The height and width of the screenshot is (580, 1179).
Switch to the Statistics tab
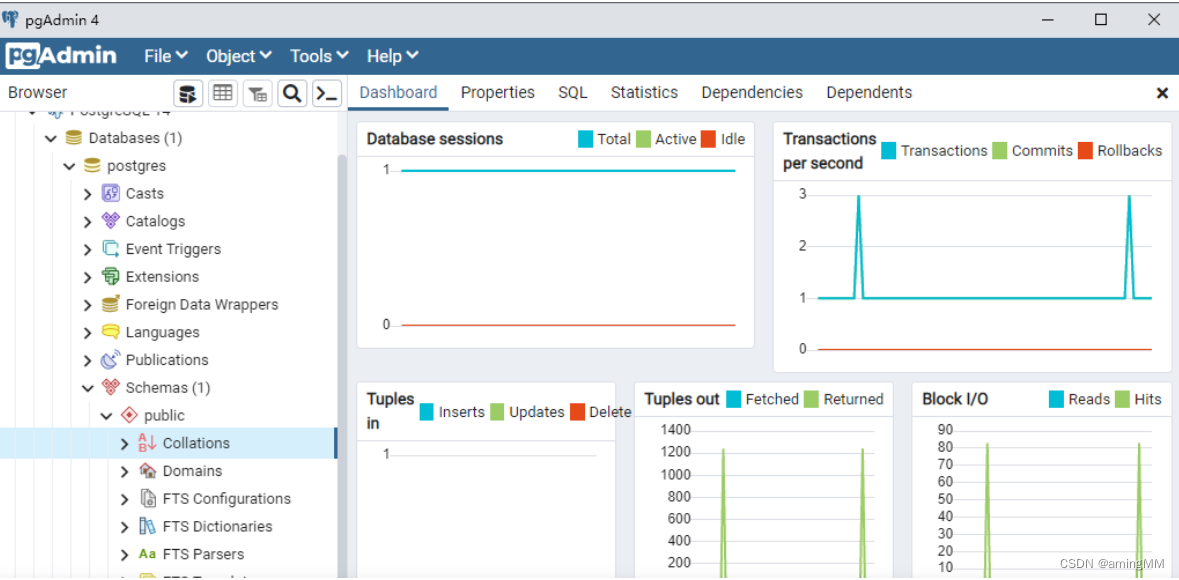click(x=644, y=93)
